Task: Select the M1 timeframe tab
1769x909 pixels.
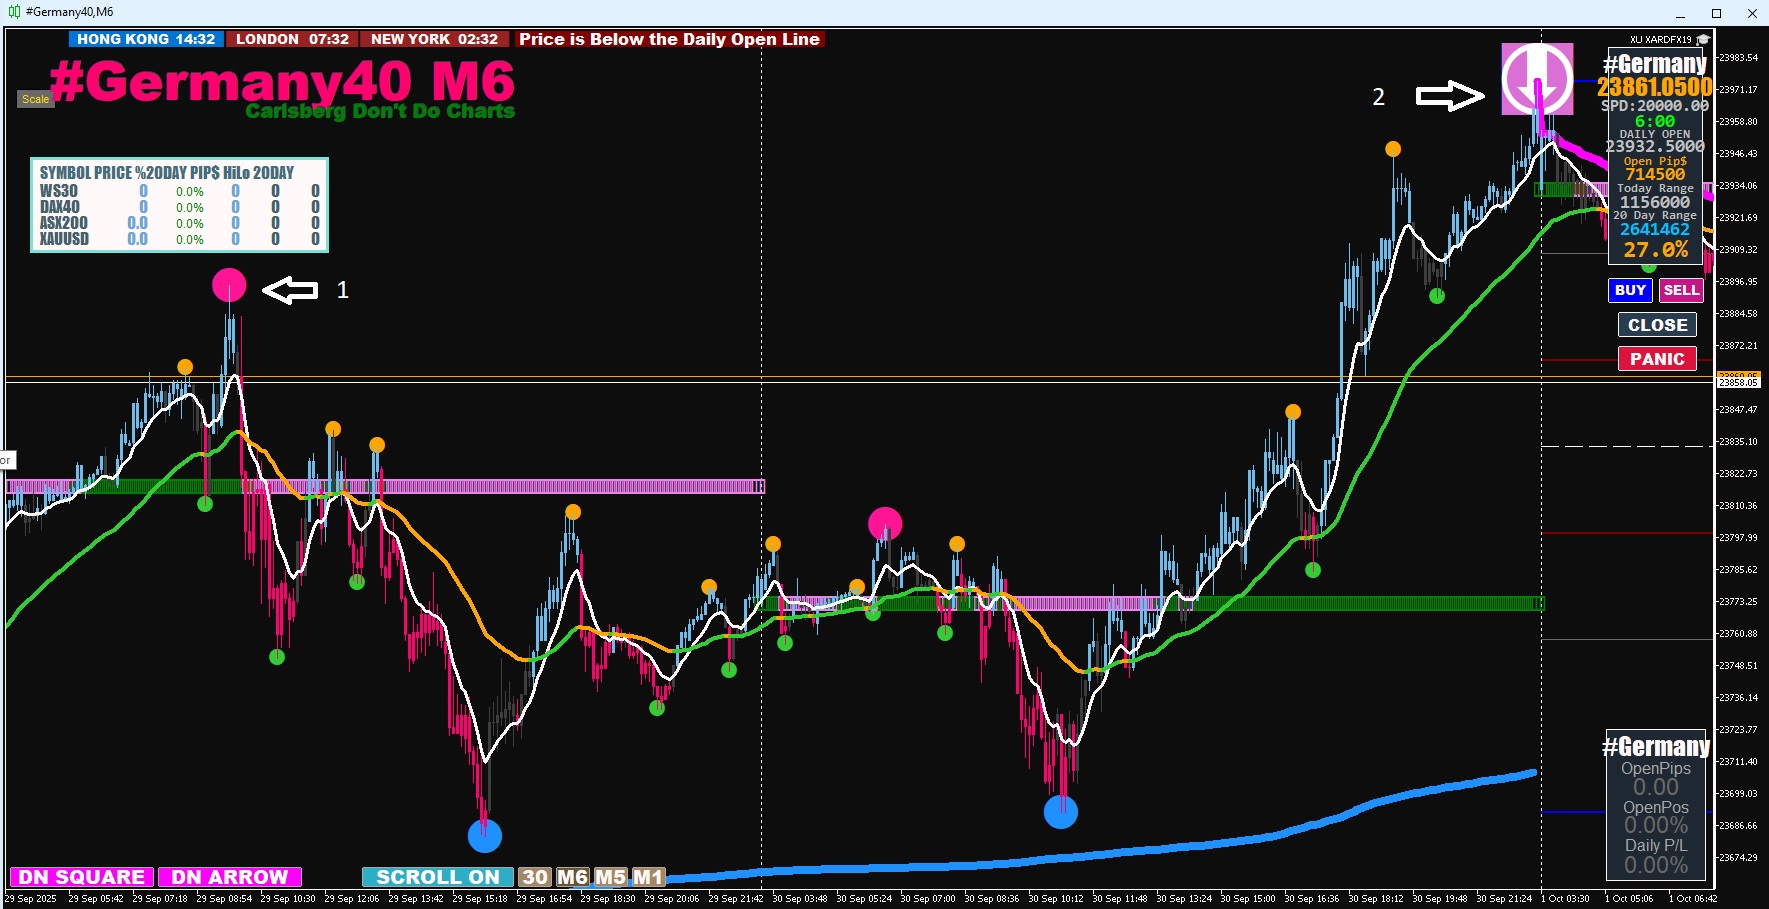Action: click(x=648, y=877)
